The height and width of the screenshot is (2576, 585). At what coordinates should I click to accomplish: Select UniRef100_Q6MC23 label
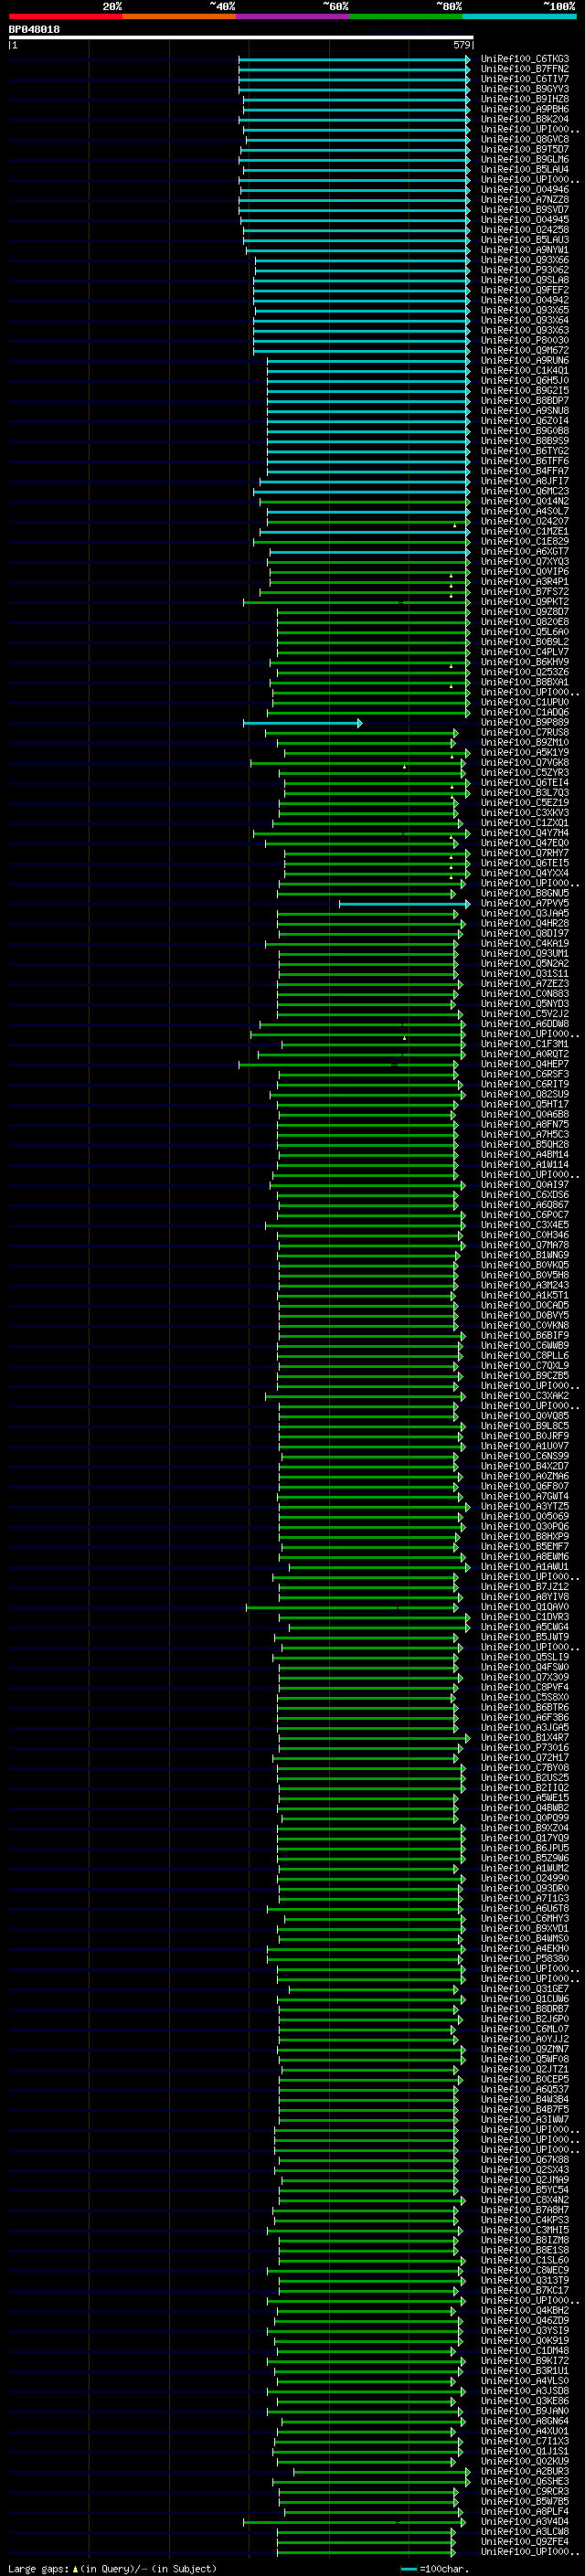pyautogui.click(x=525, y=491)
